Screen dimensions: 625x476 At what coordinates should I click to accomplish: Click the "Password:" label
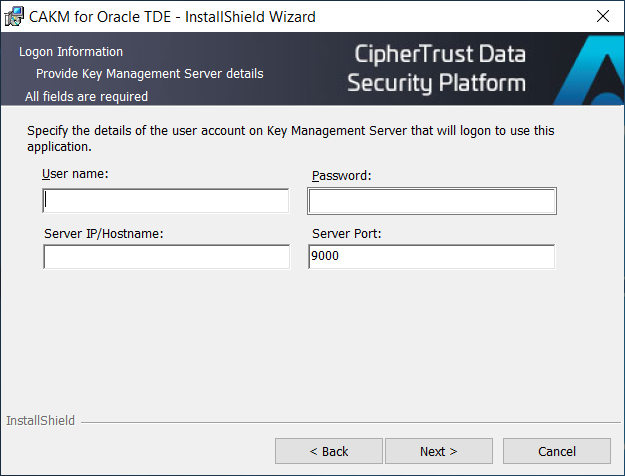342,176
